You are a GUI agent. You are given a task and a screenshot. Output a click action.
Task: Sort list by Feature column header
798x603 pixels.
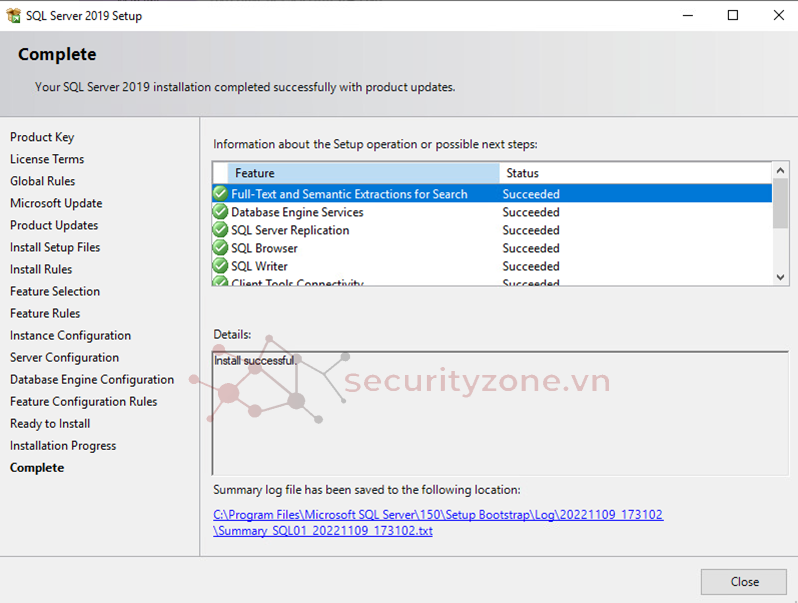pos(363,173)
